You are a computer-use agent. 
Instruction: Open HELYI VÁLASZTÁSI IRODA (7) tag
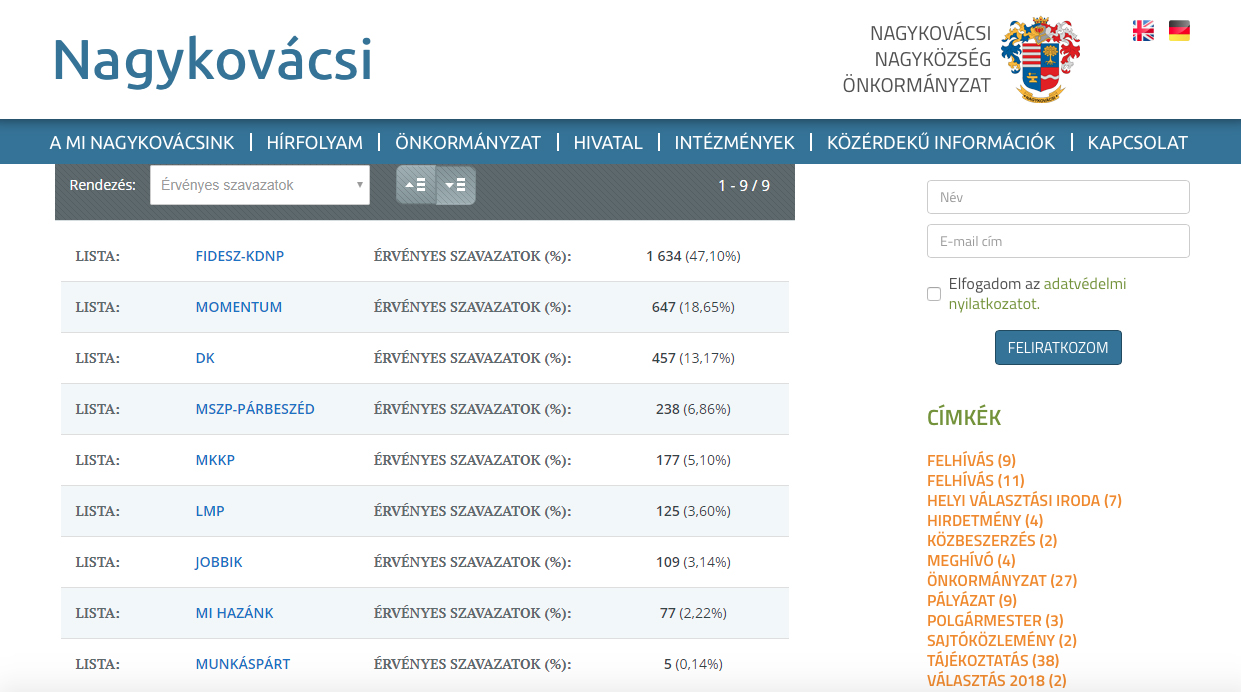(1025, 501)
